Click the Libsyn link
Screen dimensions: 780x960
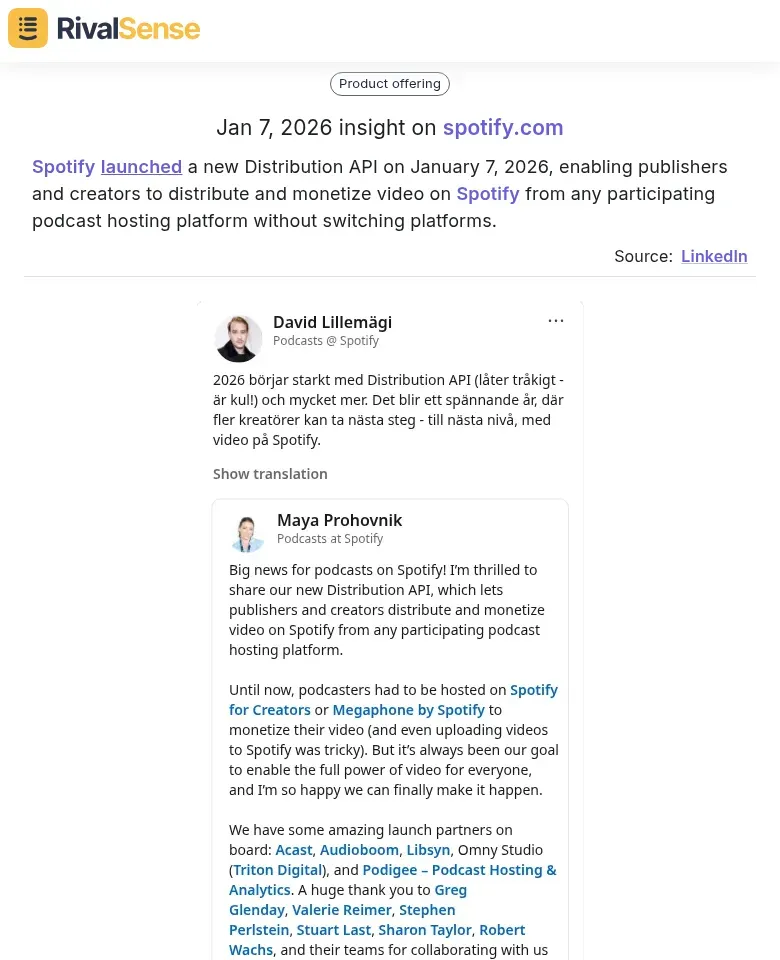point(428,849)
